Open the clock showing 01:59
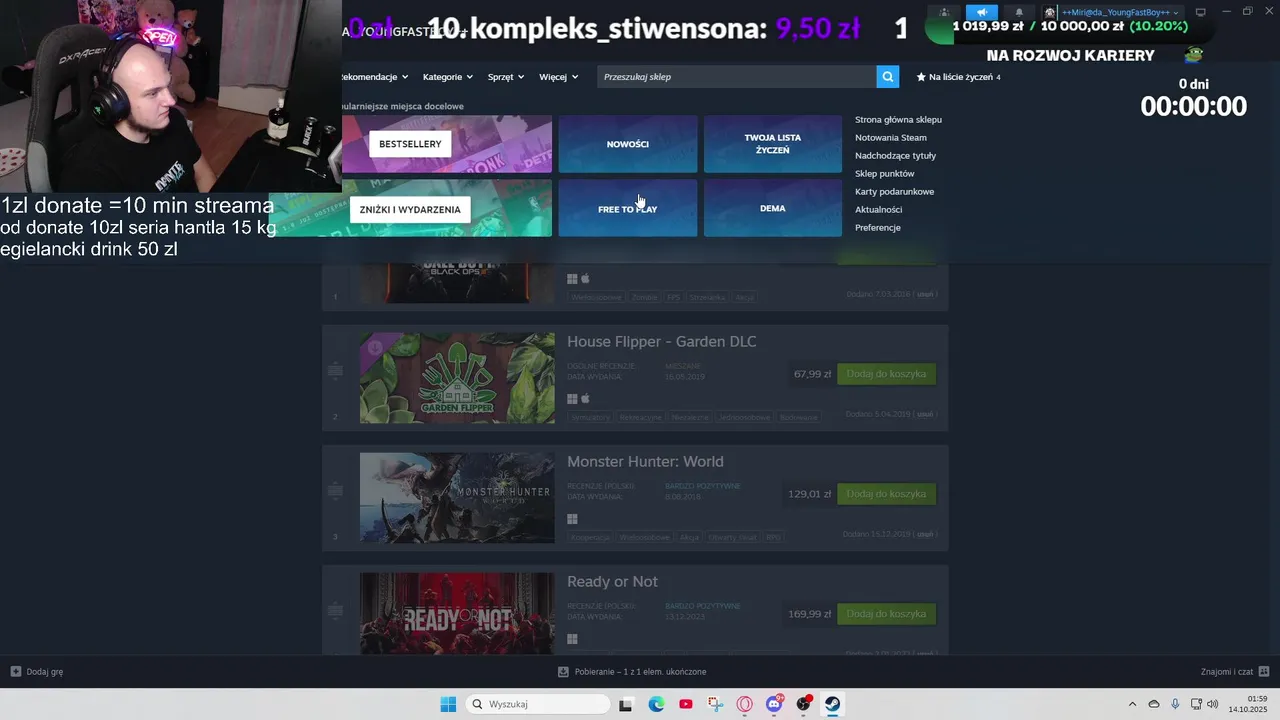1280x720 pixels. pos(1249,704)
